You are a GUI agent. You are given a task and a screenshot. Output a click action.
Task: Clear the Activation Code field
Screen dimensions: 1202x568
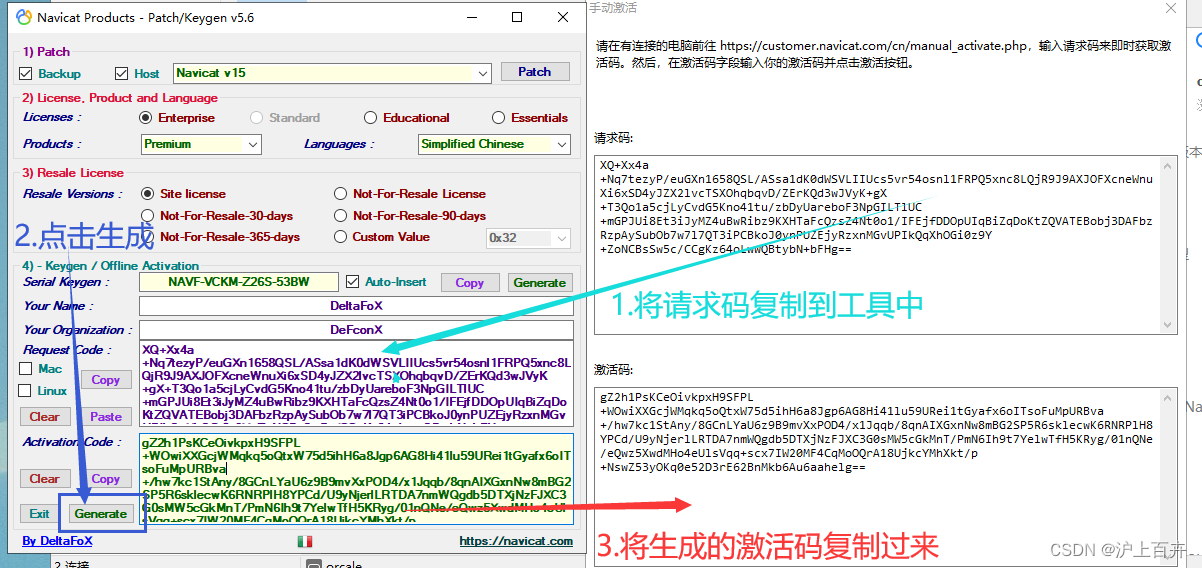[44, 479]
